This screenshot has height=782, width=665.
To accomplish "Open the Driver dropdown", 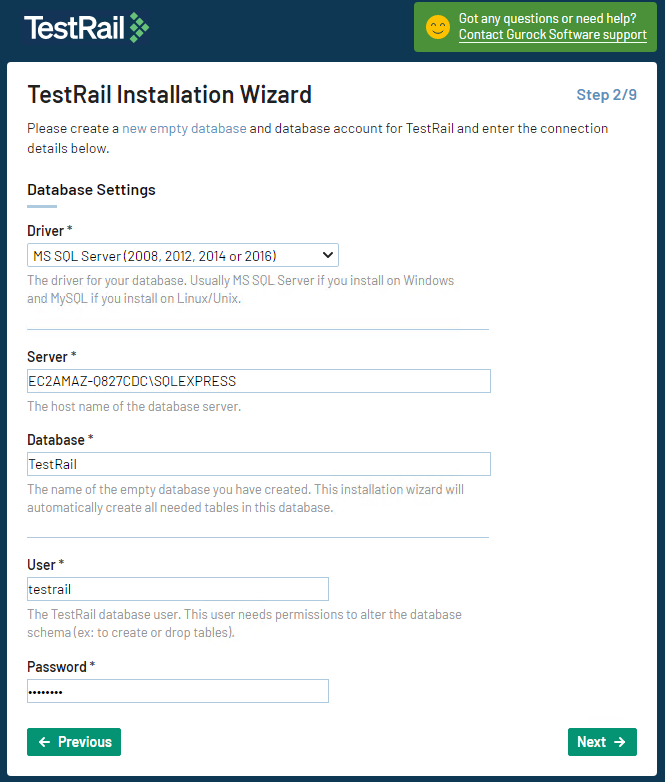I will (x=183, y=255).
